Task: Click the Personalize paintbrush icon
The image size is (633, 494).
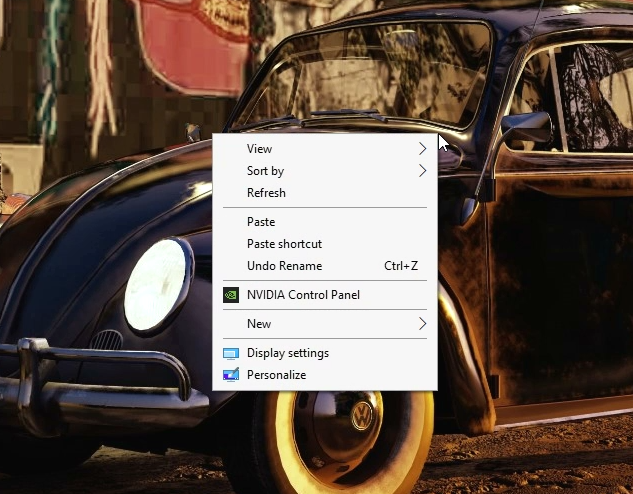Action: [231, 375]
